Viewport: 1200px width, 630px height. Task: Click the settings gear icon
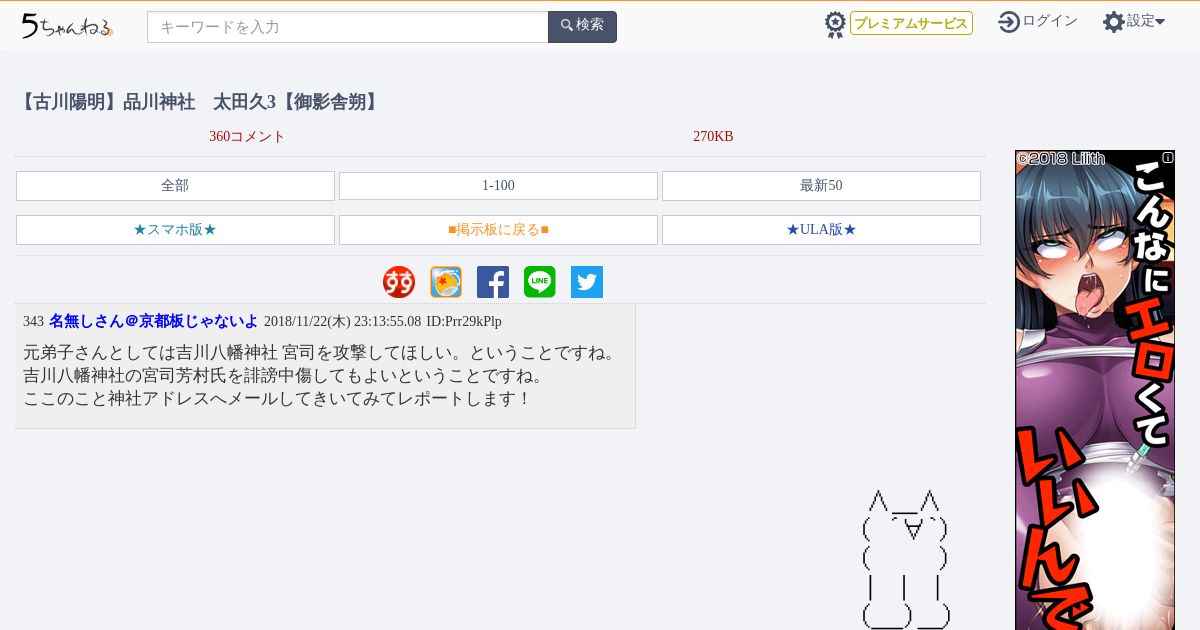tap(1113, 22)
